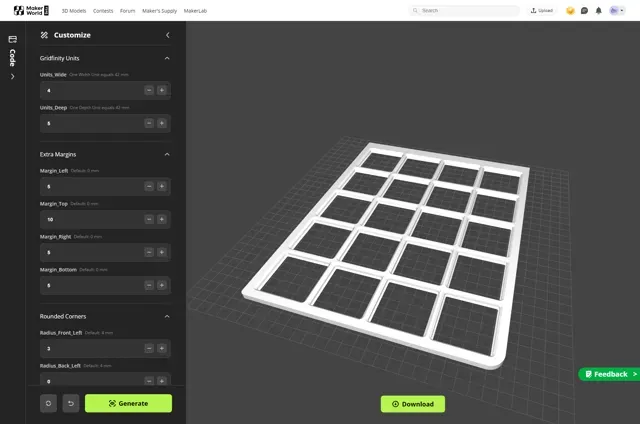
Task: Collapse the Rounded Corners section
Action: [167, 316]
